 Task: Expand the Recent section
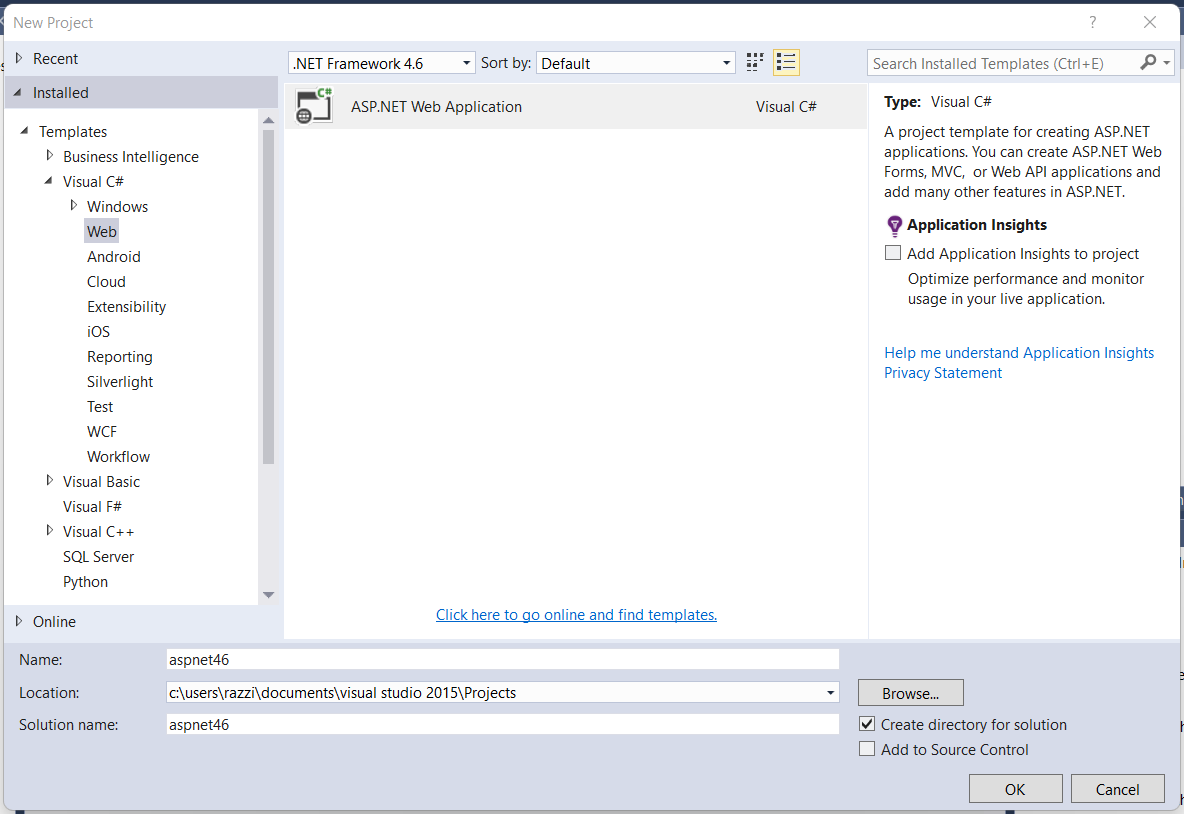coord(19,58)
